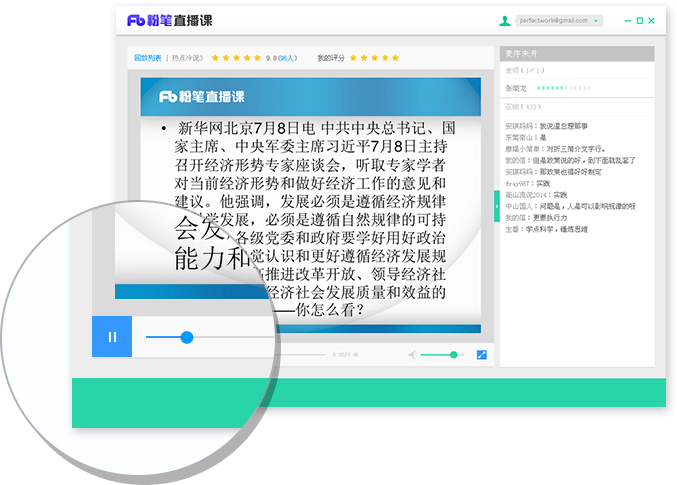Click the last chat message 学点科学
Screen dimensions: 677x485
coord(546,229)
